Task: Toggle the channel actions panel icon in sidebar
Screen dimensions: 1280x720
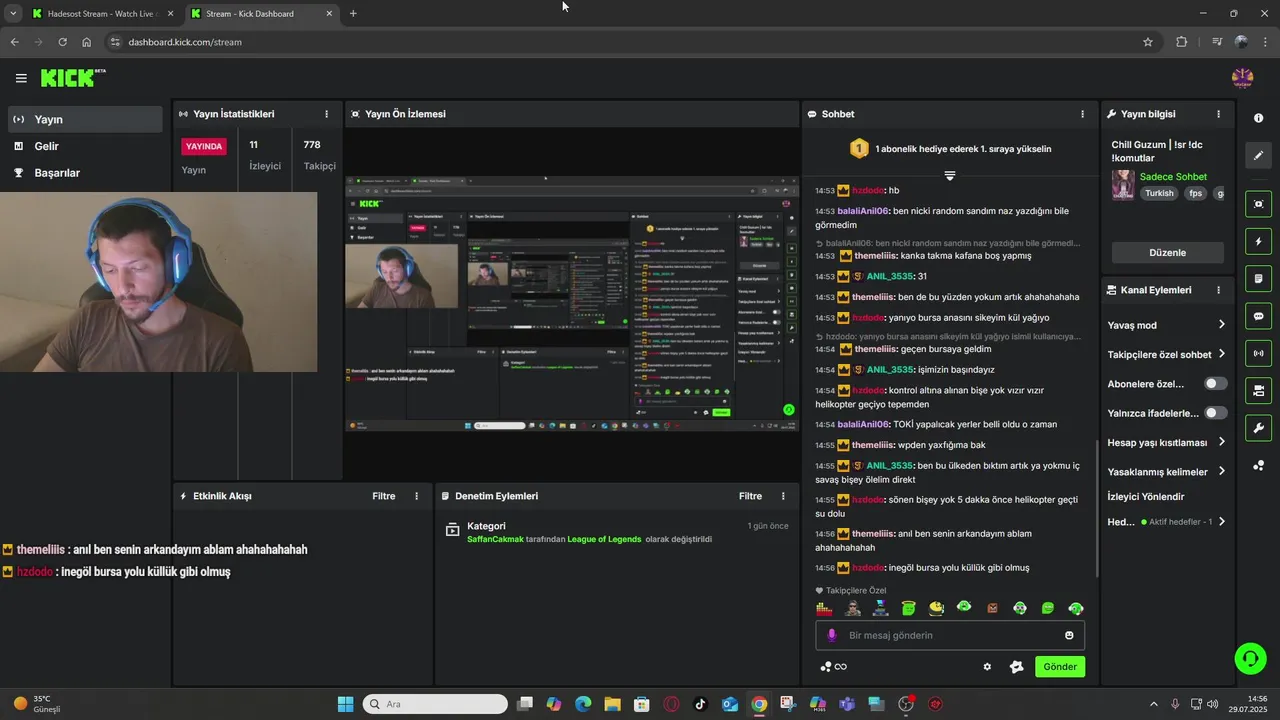Action: click(x=1258, y=390)
